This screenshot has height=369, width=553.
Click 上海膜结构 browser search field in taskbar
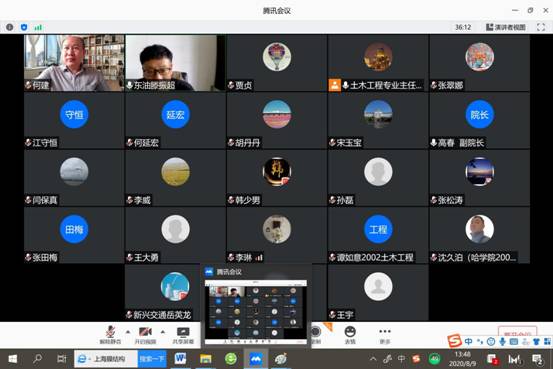(106, 359)
